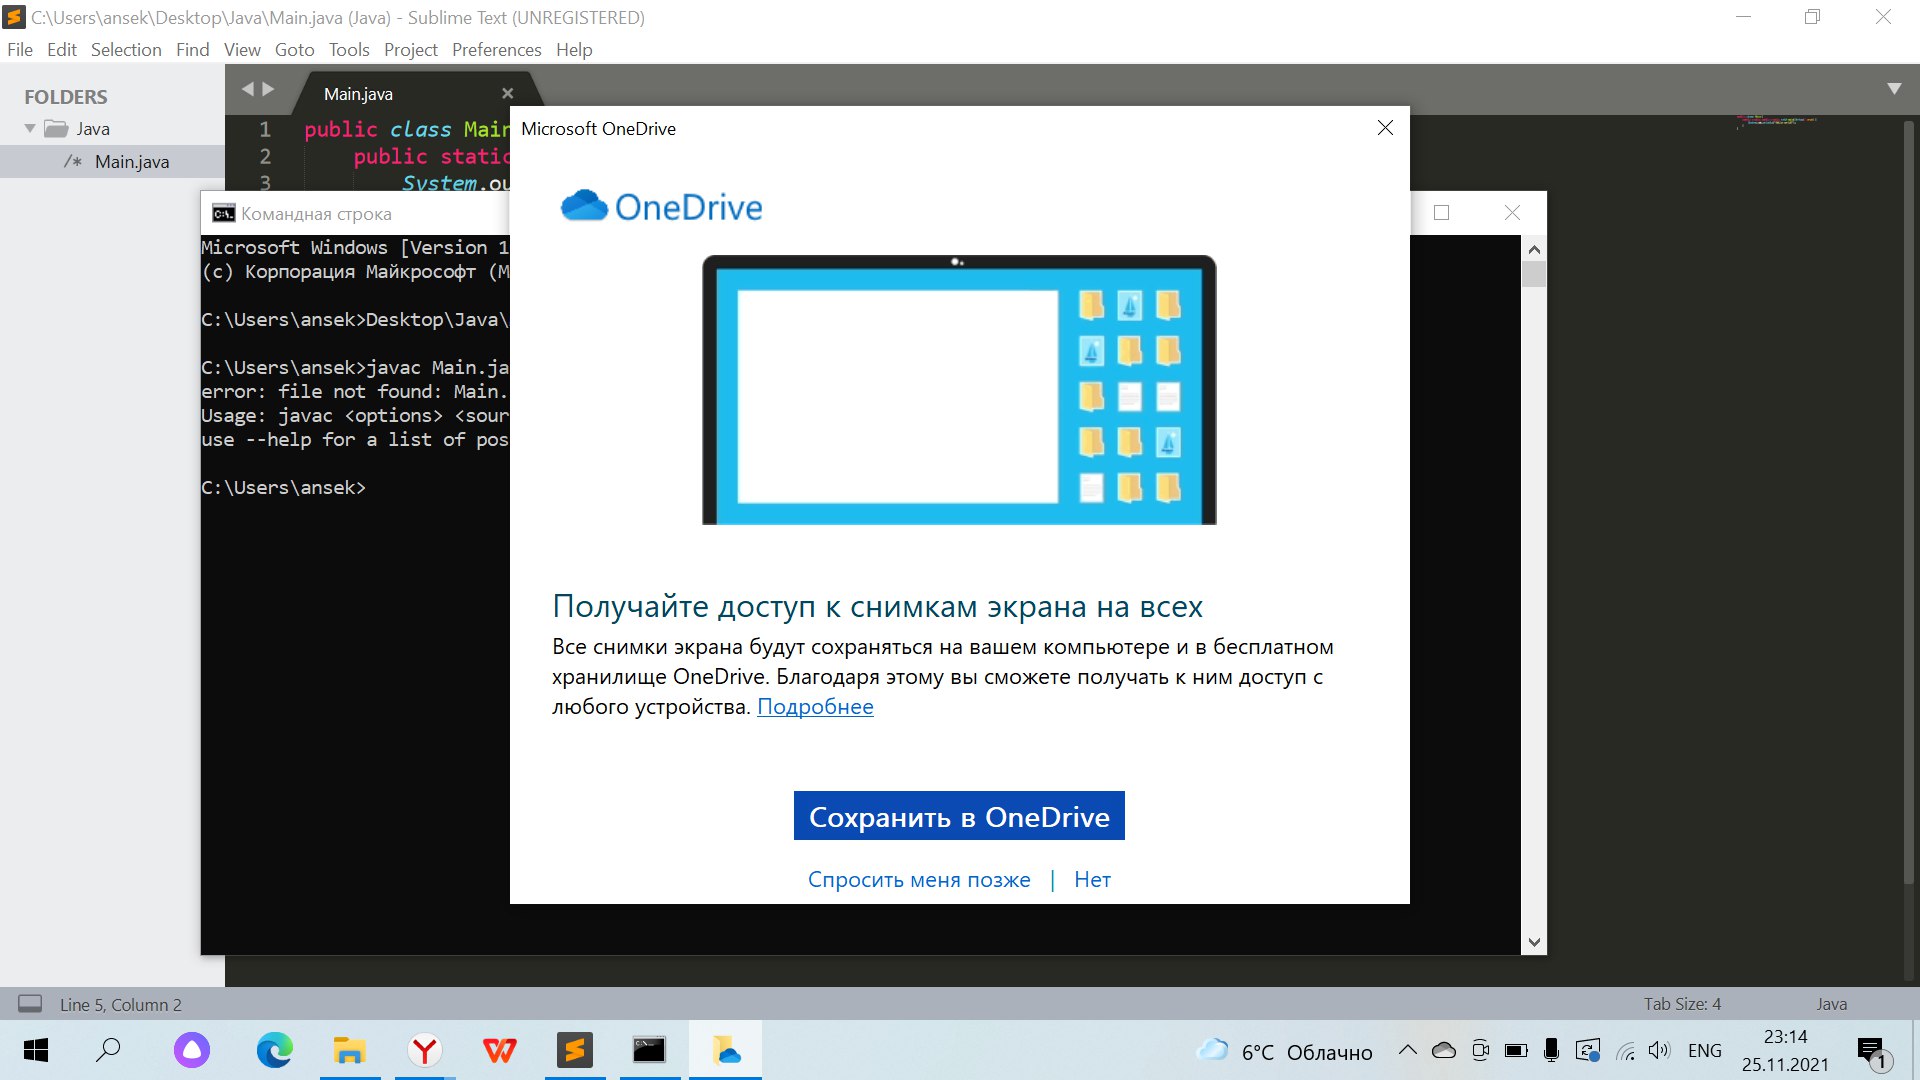
Task: Click the microphone tray icon
Action: tap(1551, 1050)
